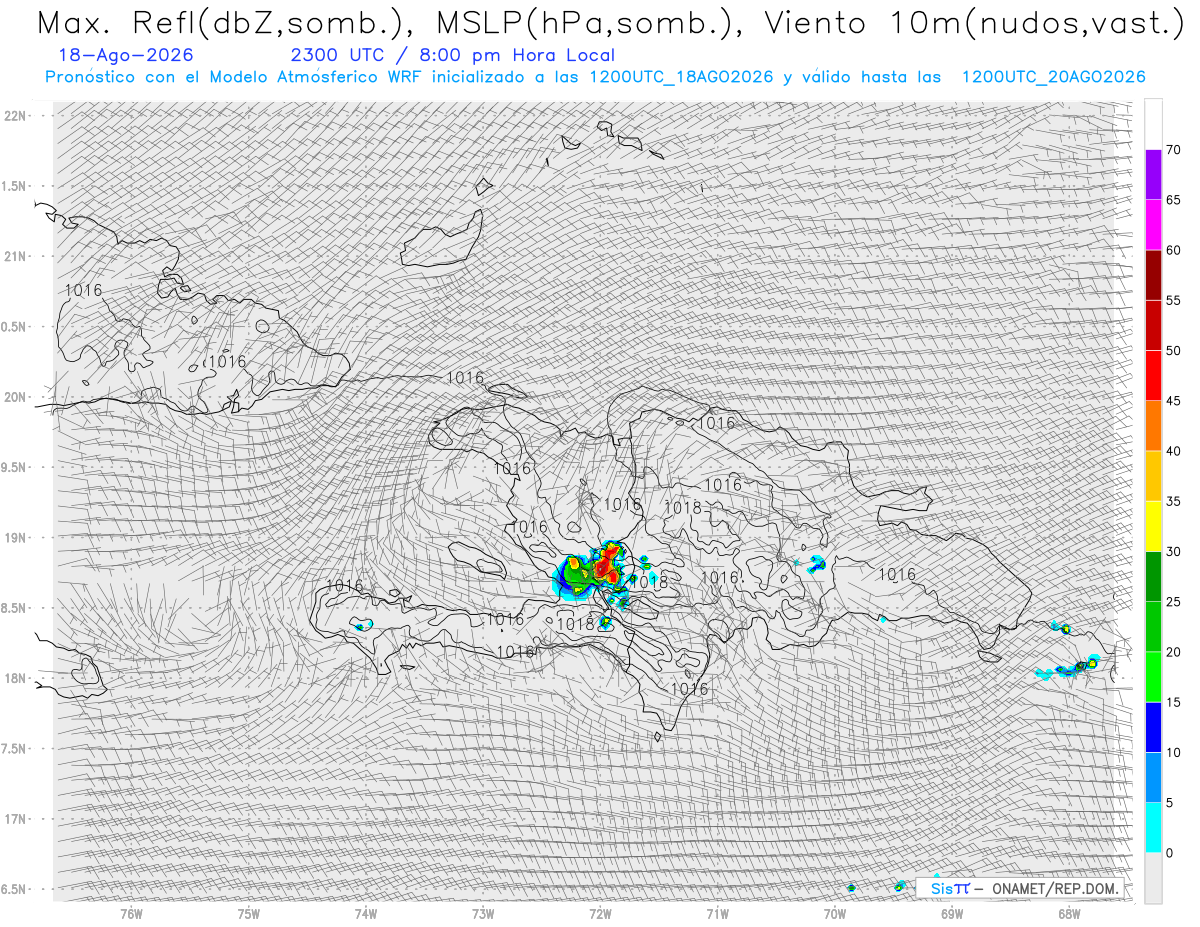Click the '70W' longitude axis label
This screenshot has width=1200, height=927.
click(834, 913)
